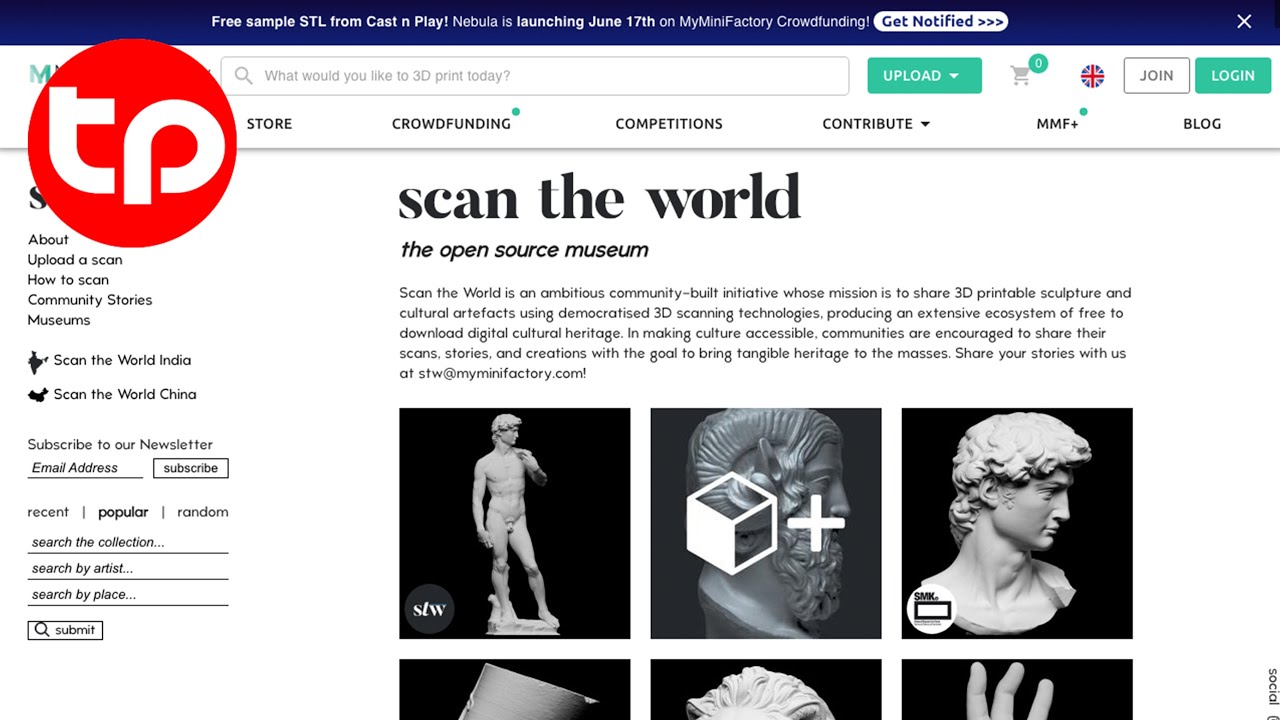This screenshot has width=1280, height=720.
Task: Open Scan the World China link
Action: 125,394
